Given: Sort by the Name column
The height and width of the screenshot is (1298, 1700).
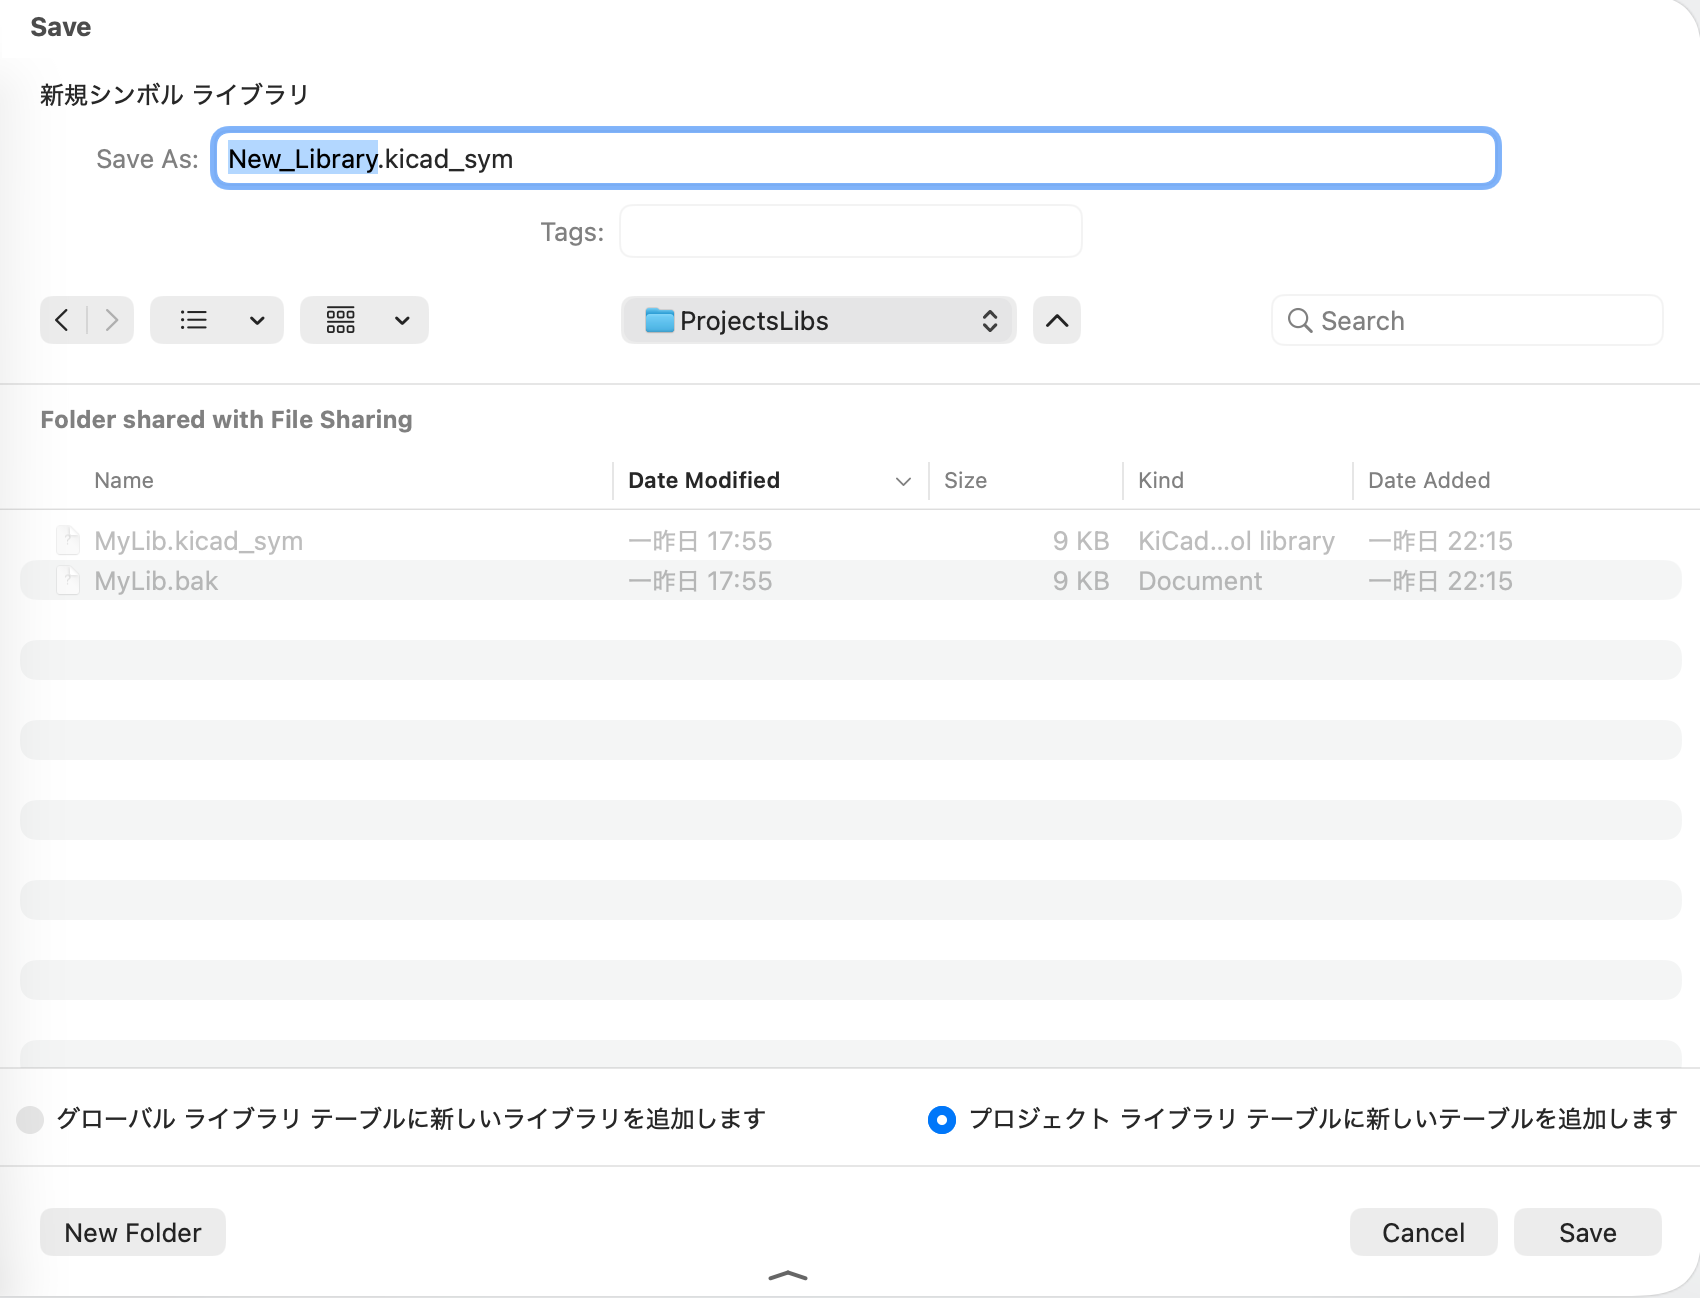Looking at the screenshot, I should pyautogui.click(x=124, y=480).
